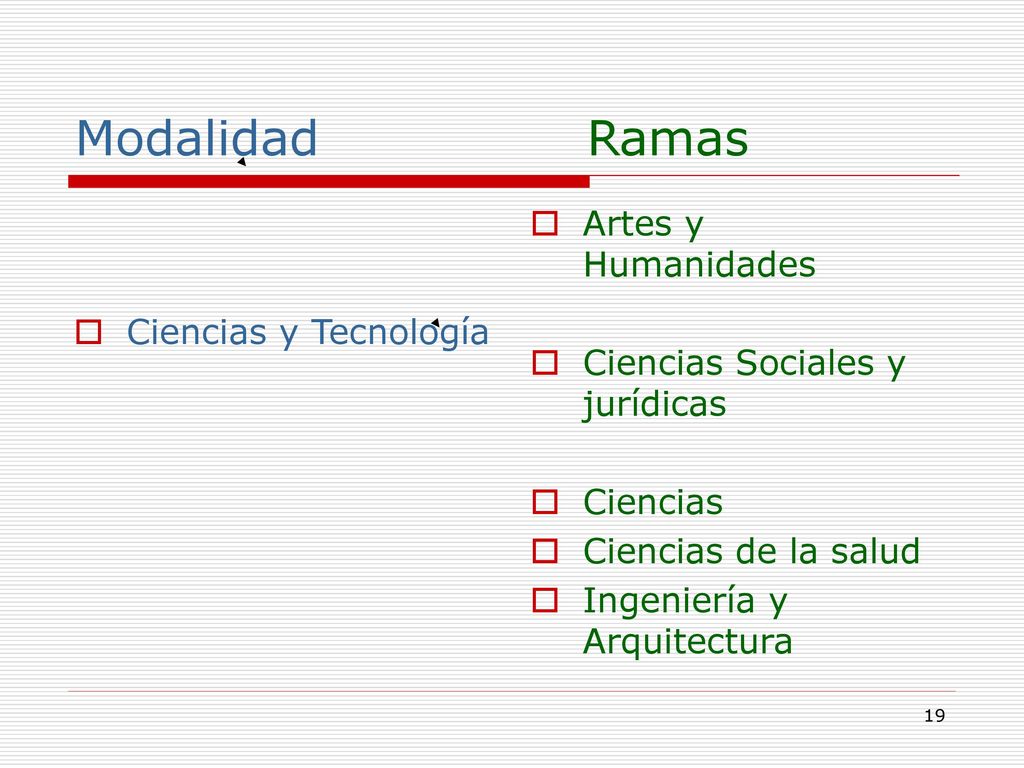Image resolution: width=1024 pixels, height=768 pixels.
Task: Click the word jurídicas
Action: (654, 404)
